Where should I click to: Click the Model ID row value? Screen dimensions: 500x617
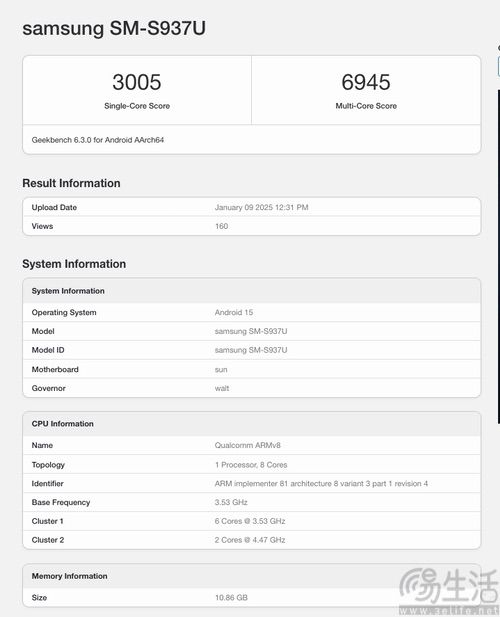(x=251, y=350)
